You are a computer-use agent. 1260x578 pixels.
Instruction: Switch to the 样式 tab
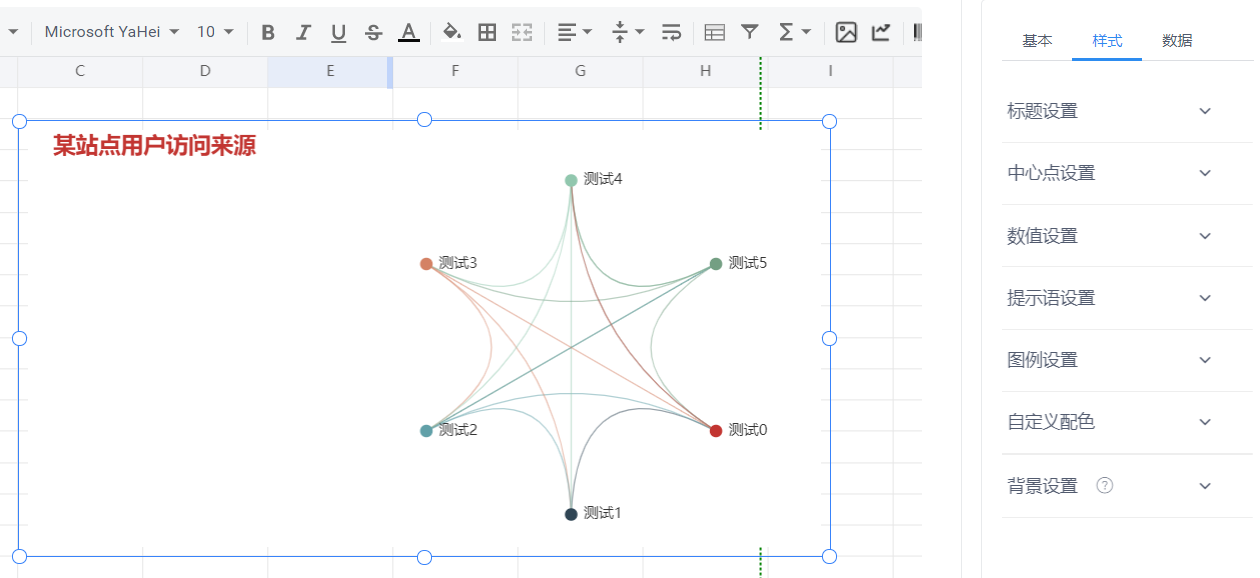[x=1107, y=41]
